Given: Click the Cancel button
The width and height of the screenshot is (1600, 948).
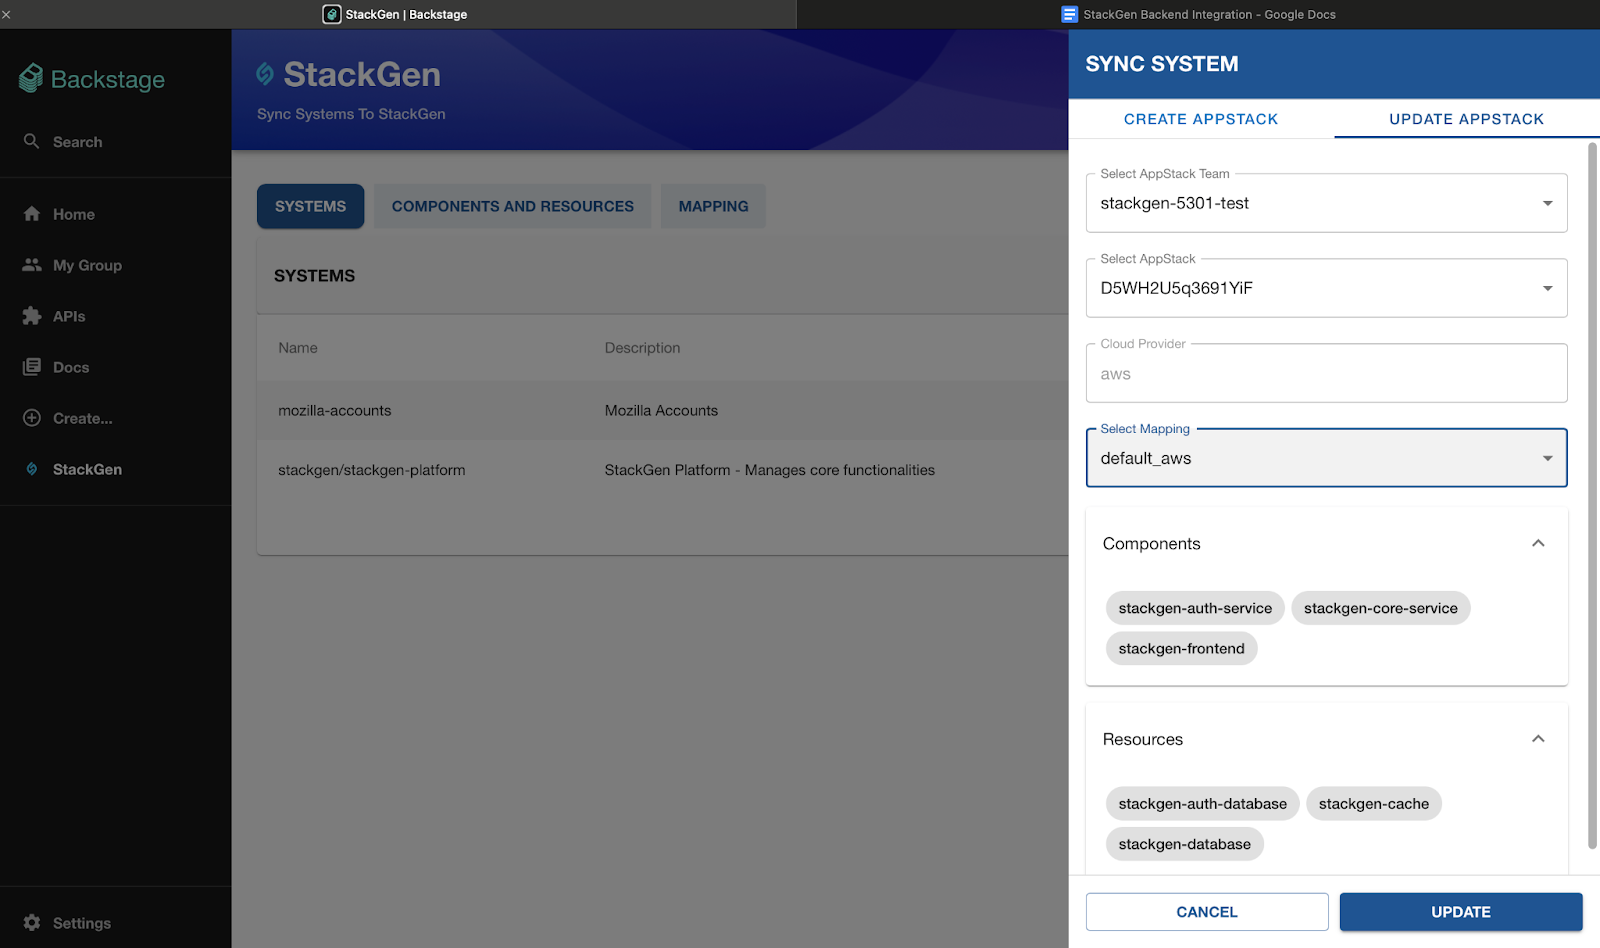Looking at the screenshot, I should 1207,912.
